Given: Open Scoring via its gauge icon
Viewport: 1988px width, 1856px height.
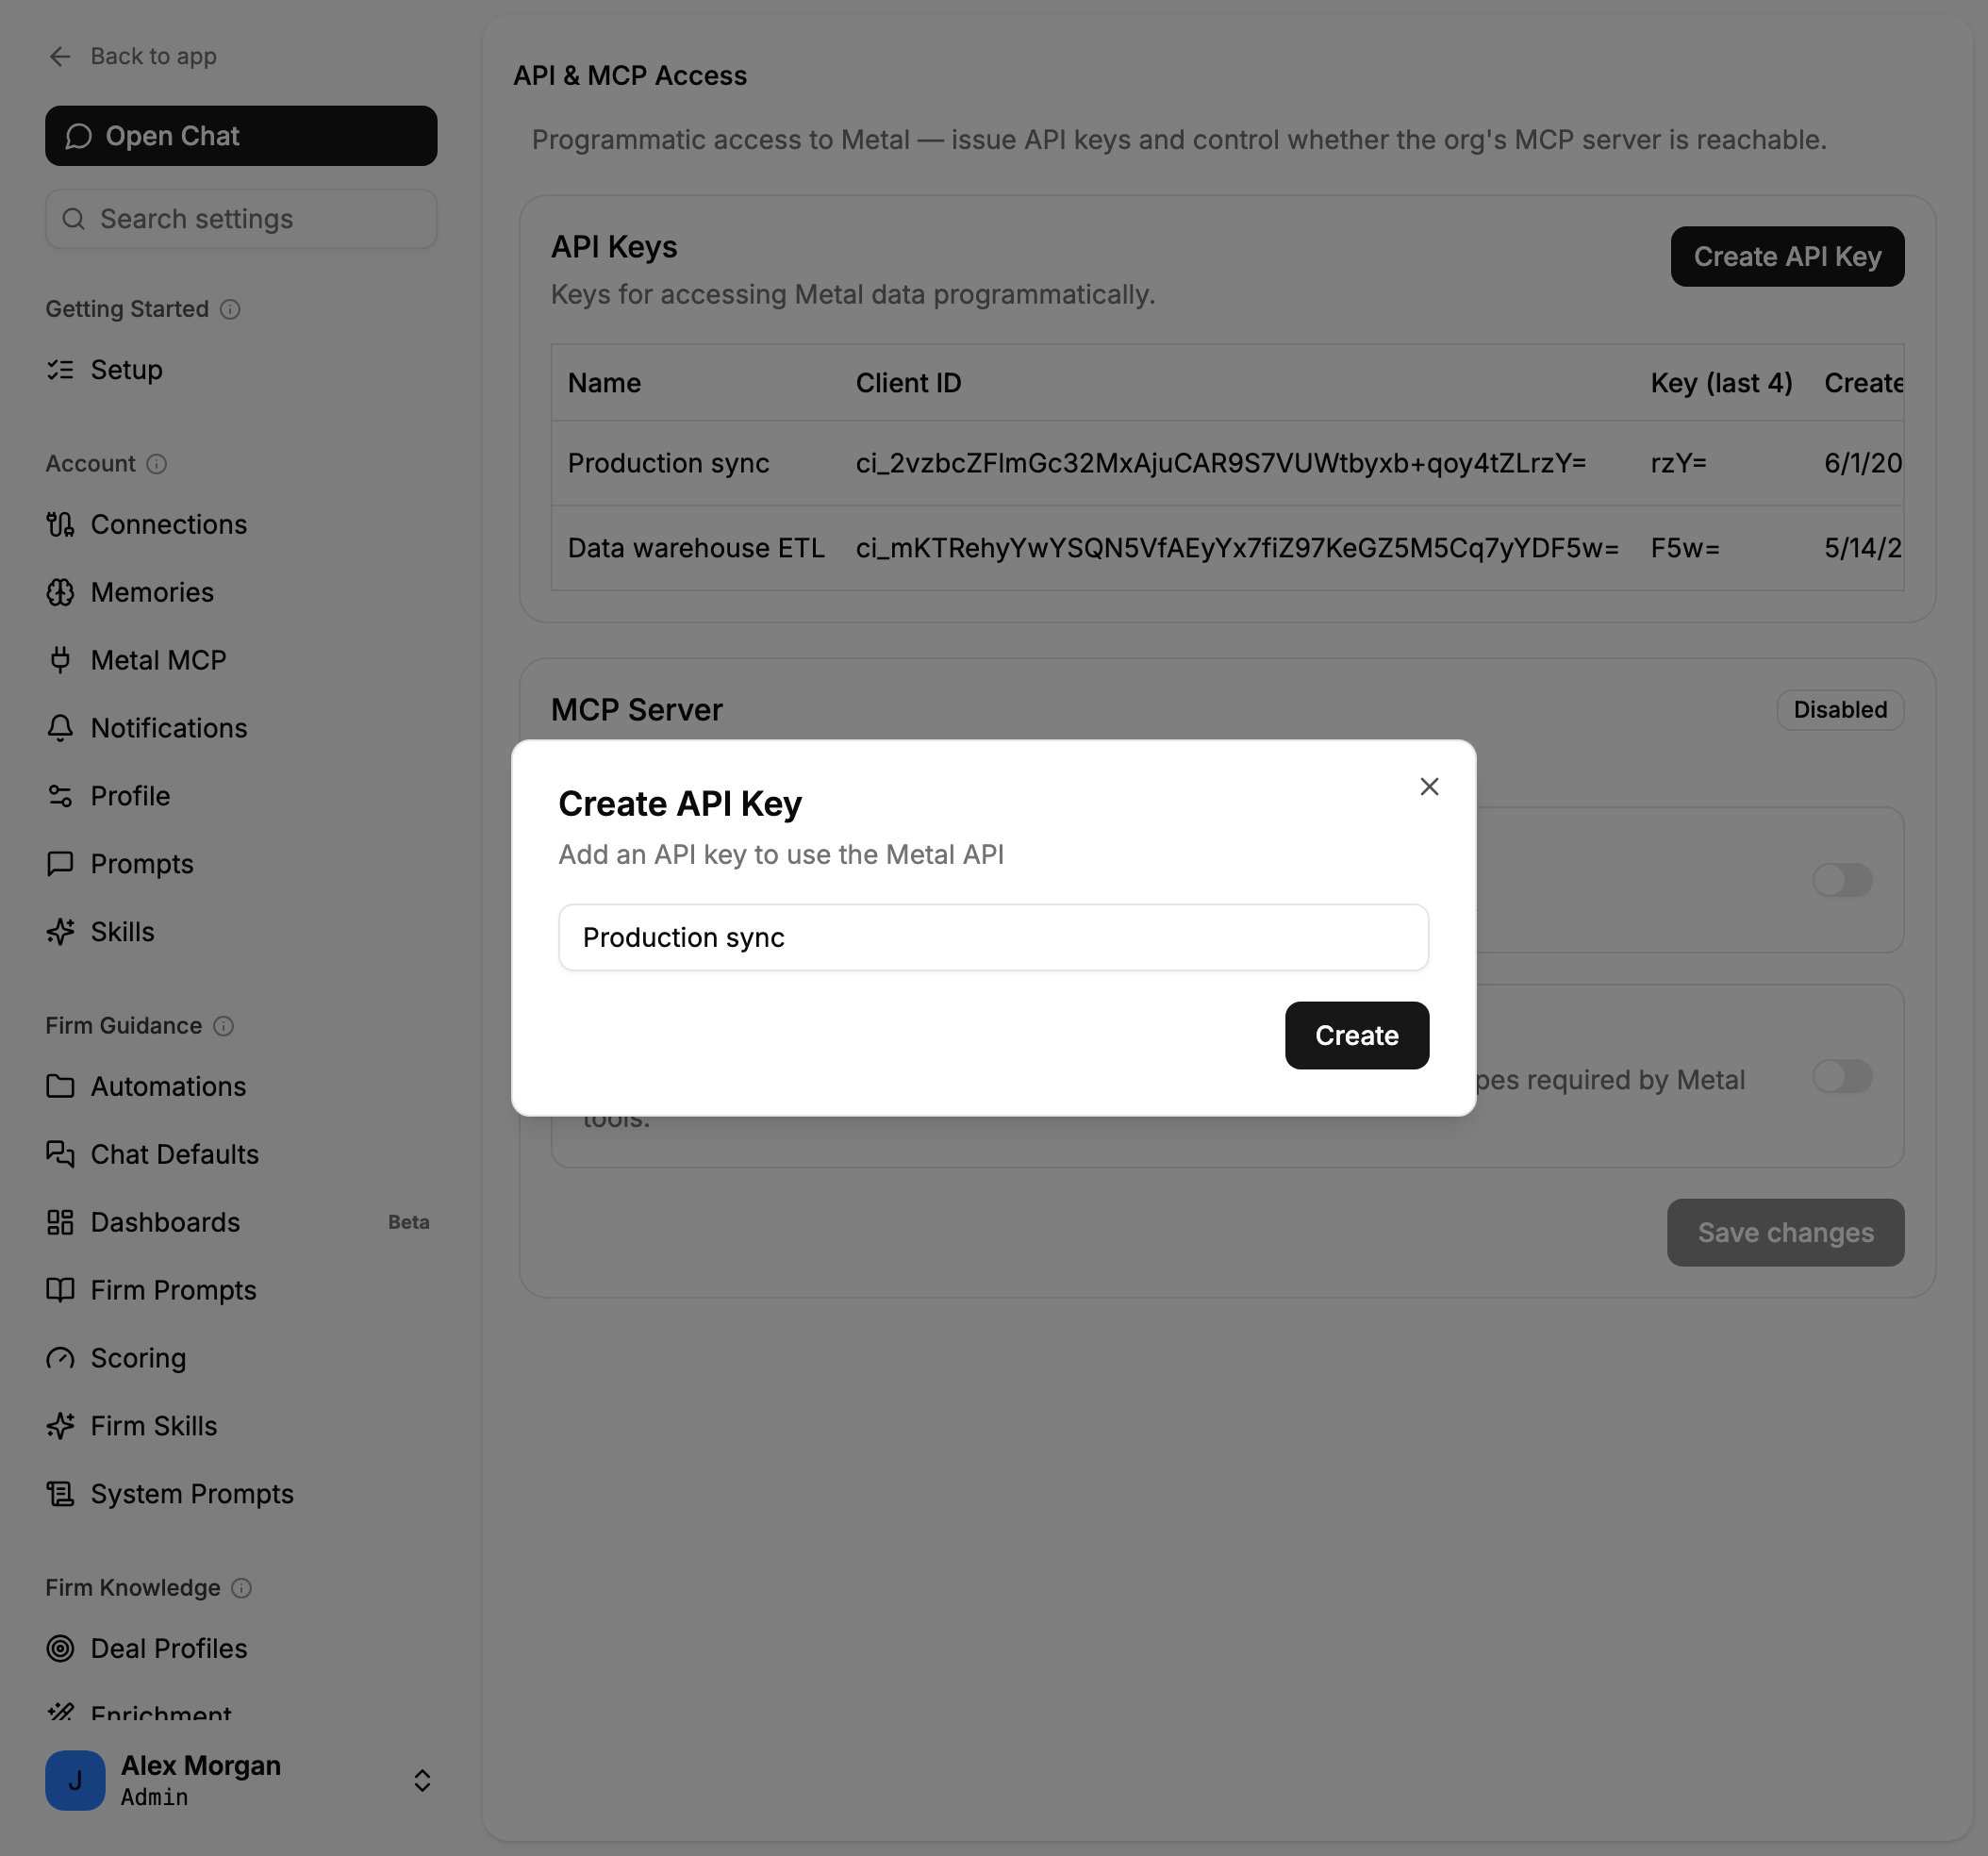Looking at the screenshot, I should [x=60, y=1358].
